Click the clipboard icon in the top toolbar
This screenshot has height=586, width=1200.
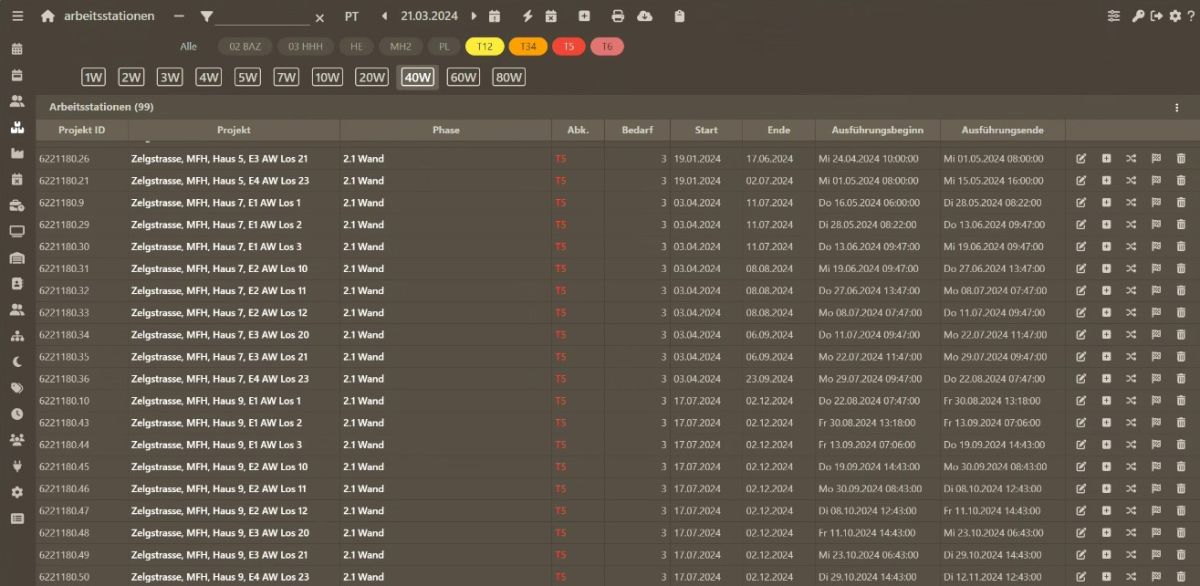tap(680, 16)
